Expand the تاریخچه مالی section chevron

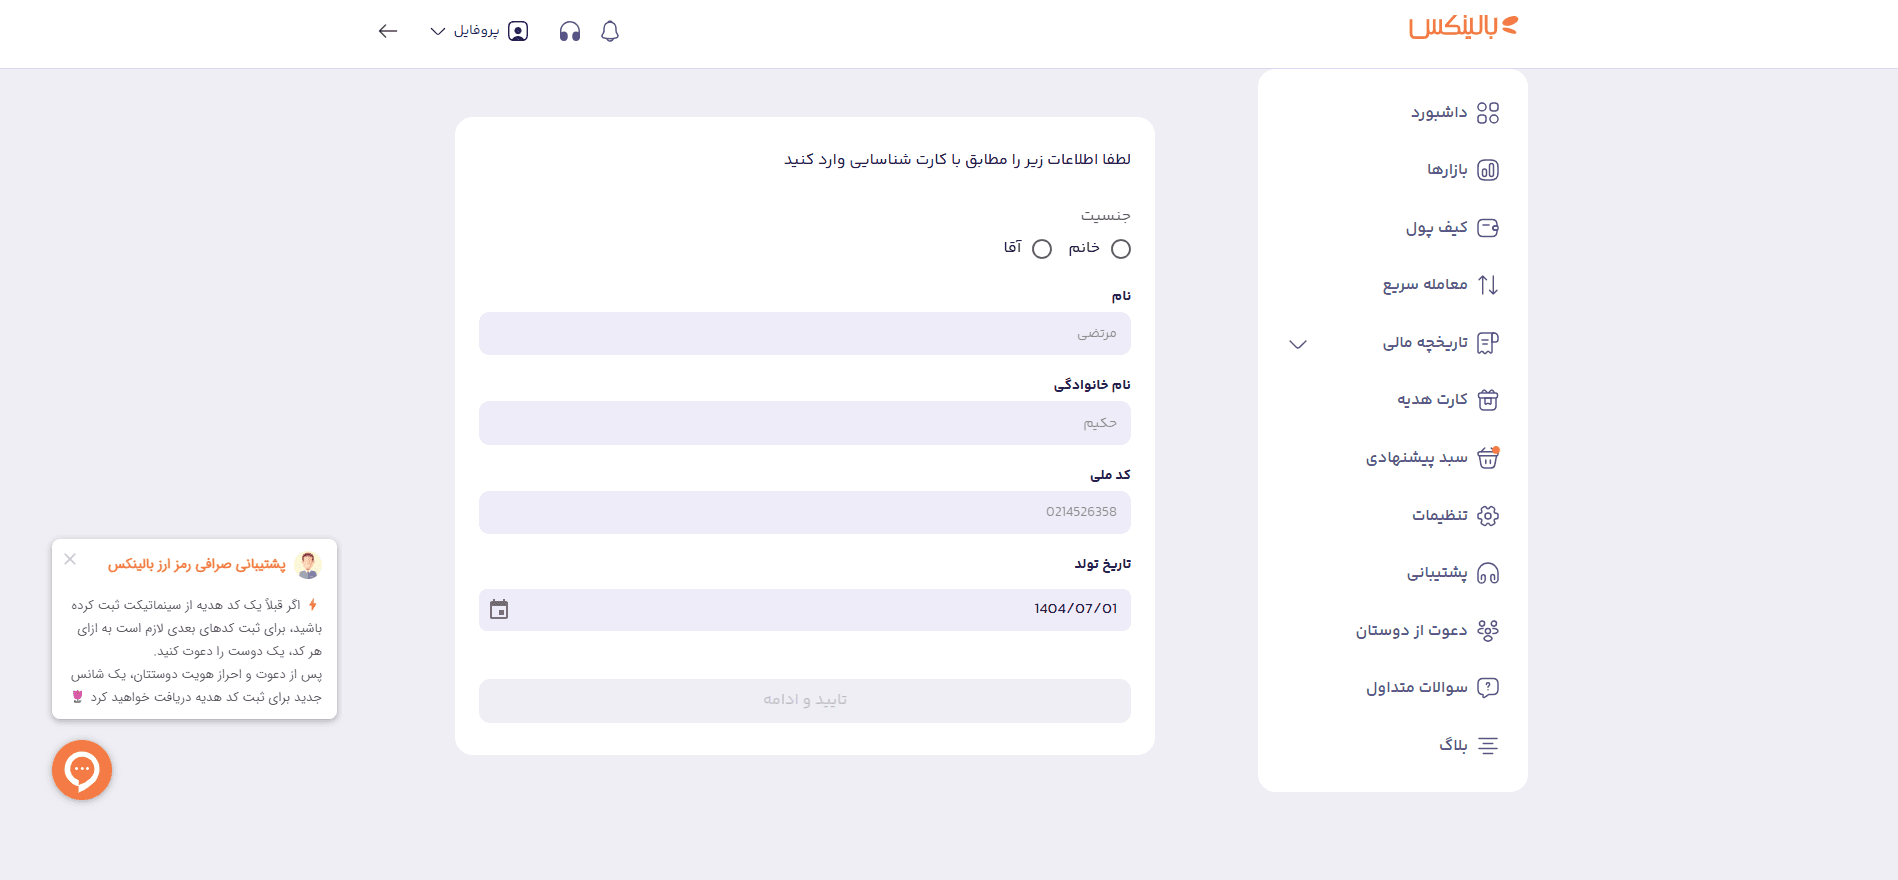[1297, 344]
